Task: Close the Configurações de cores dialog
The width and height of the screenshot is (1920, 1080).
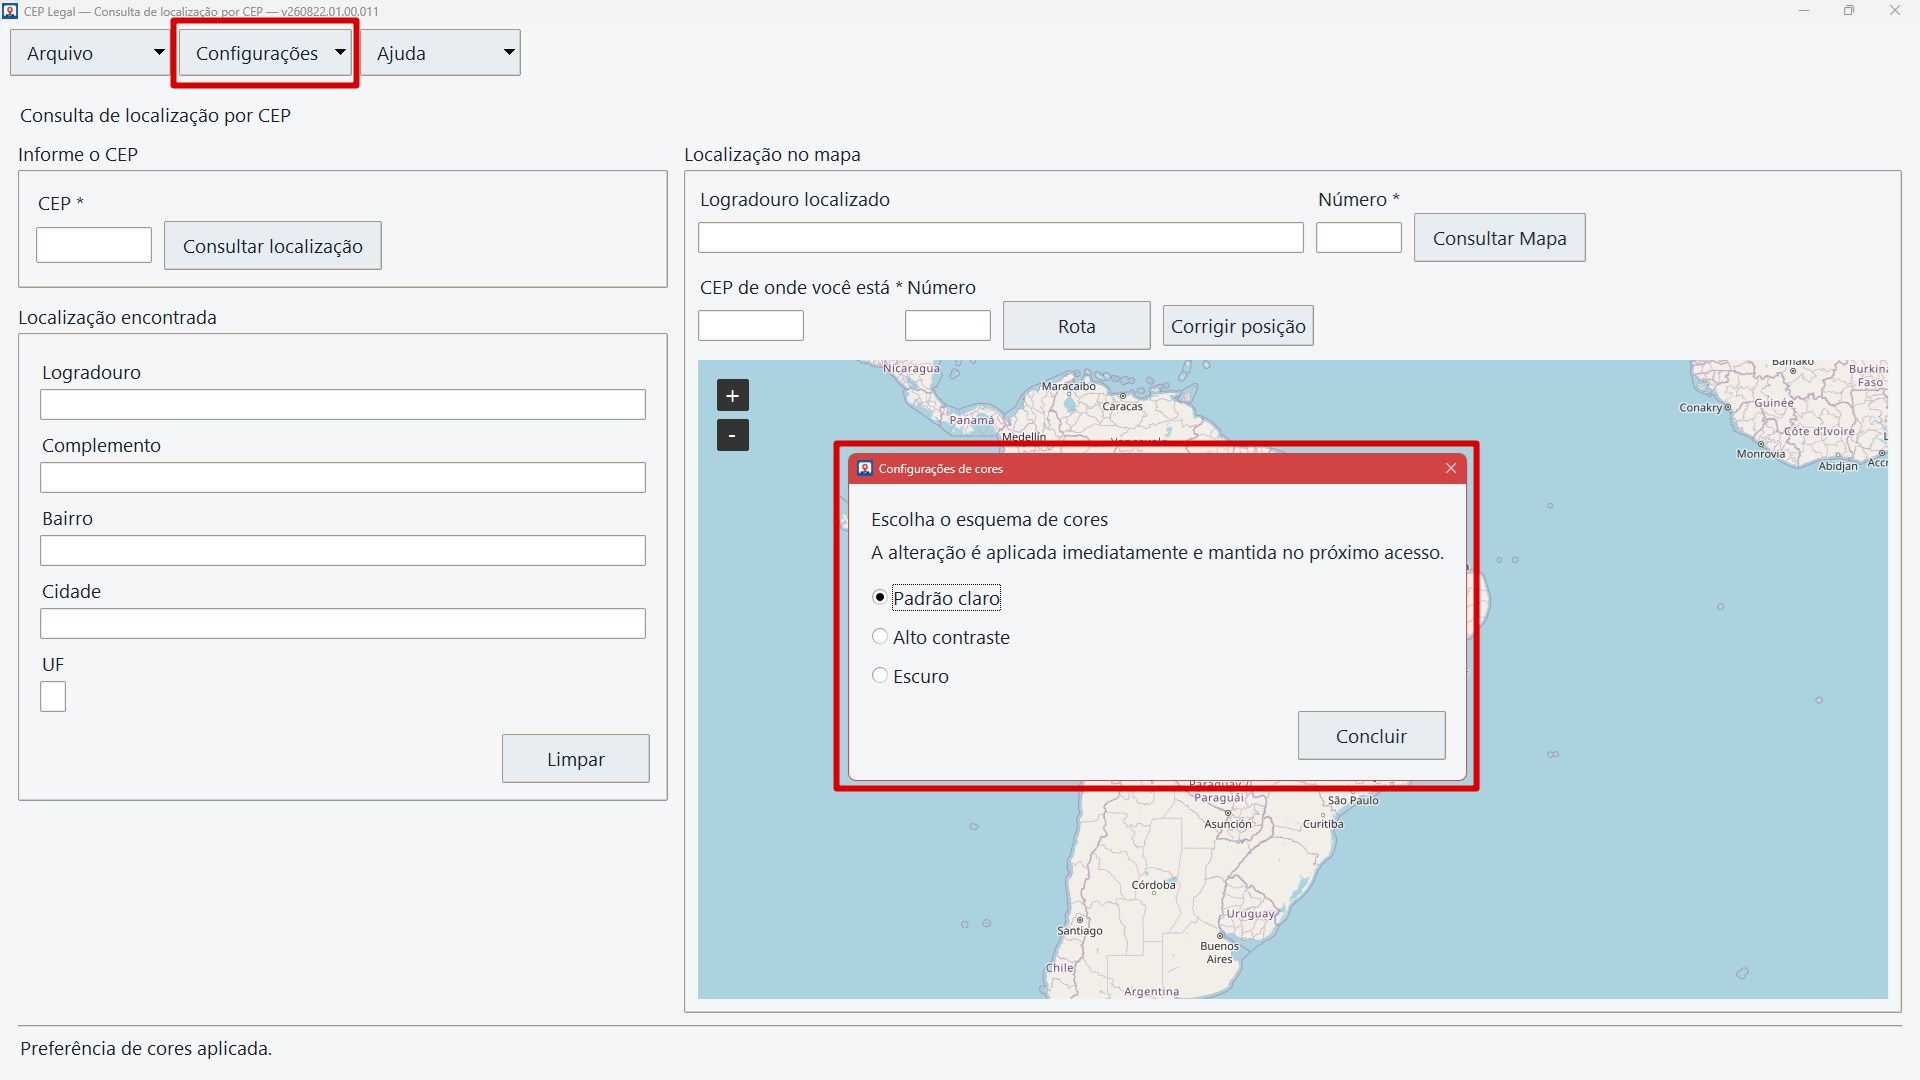Action: coord(1451,468)
